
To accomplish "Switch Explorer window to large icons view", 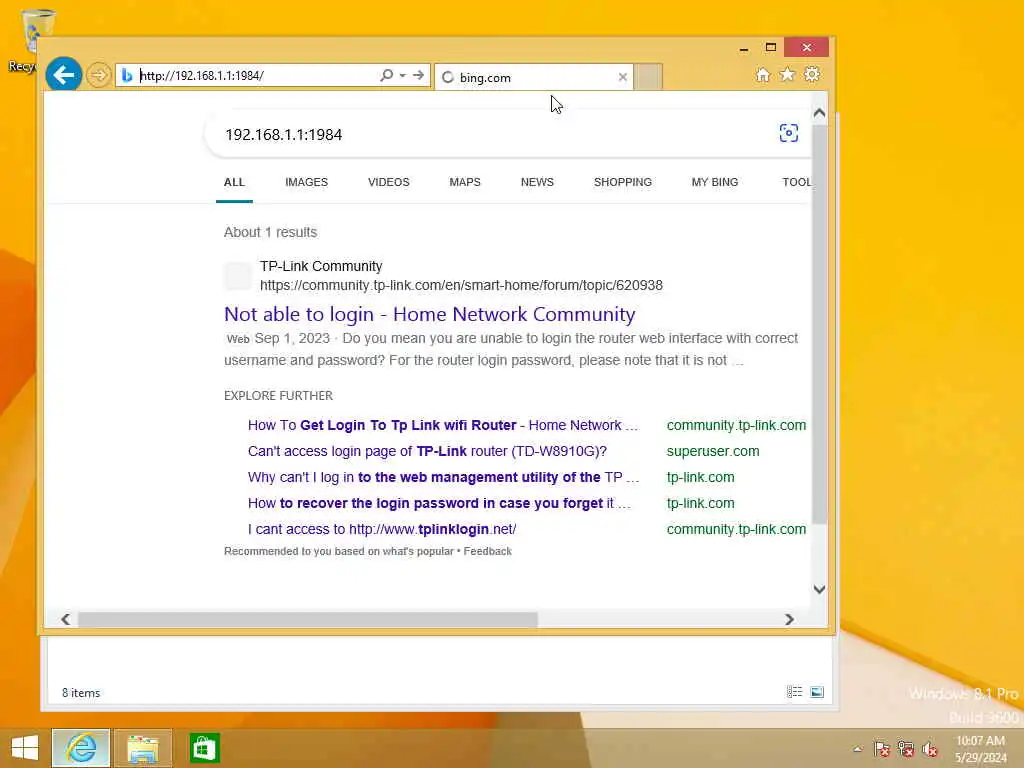I will click(817, 692).
